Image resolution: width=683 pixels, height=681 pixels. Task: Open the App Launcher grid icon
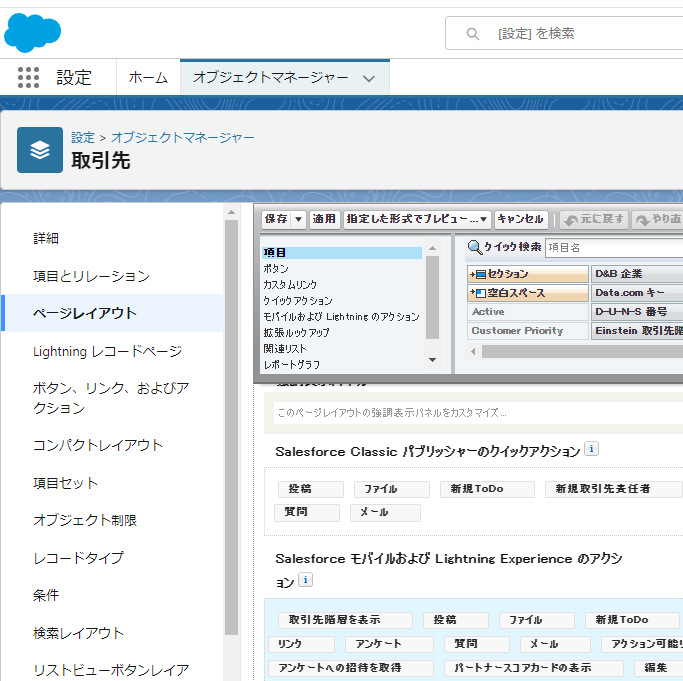pos(28,78)
